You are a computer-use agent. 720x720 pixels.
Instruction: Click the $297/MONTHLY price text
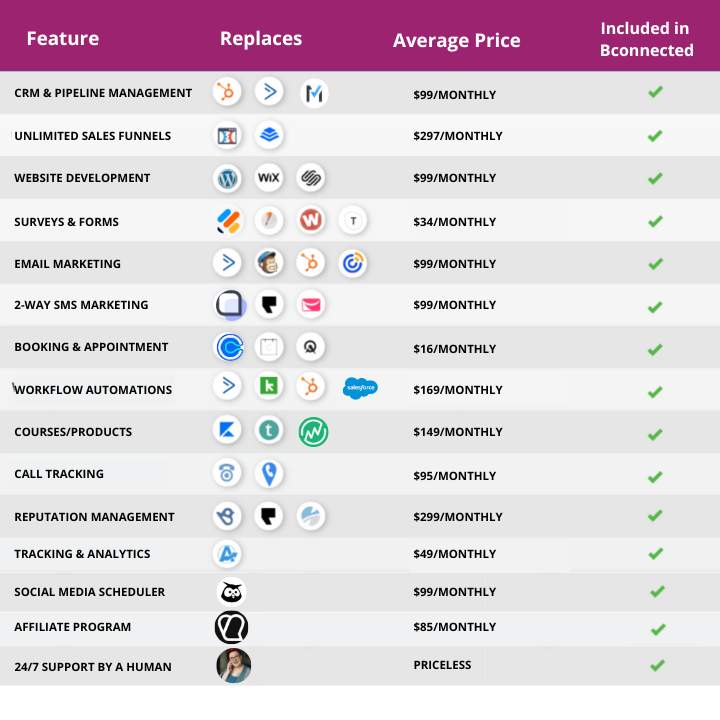pyautogui.click(x=457, y=136)
